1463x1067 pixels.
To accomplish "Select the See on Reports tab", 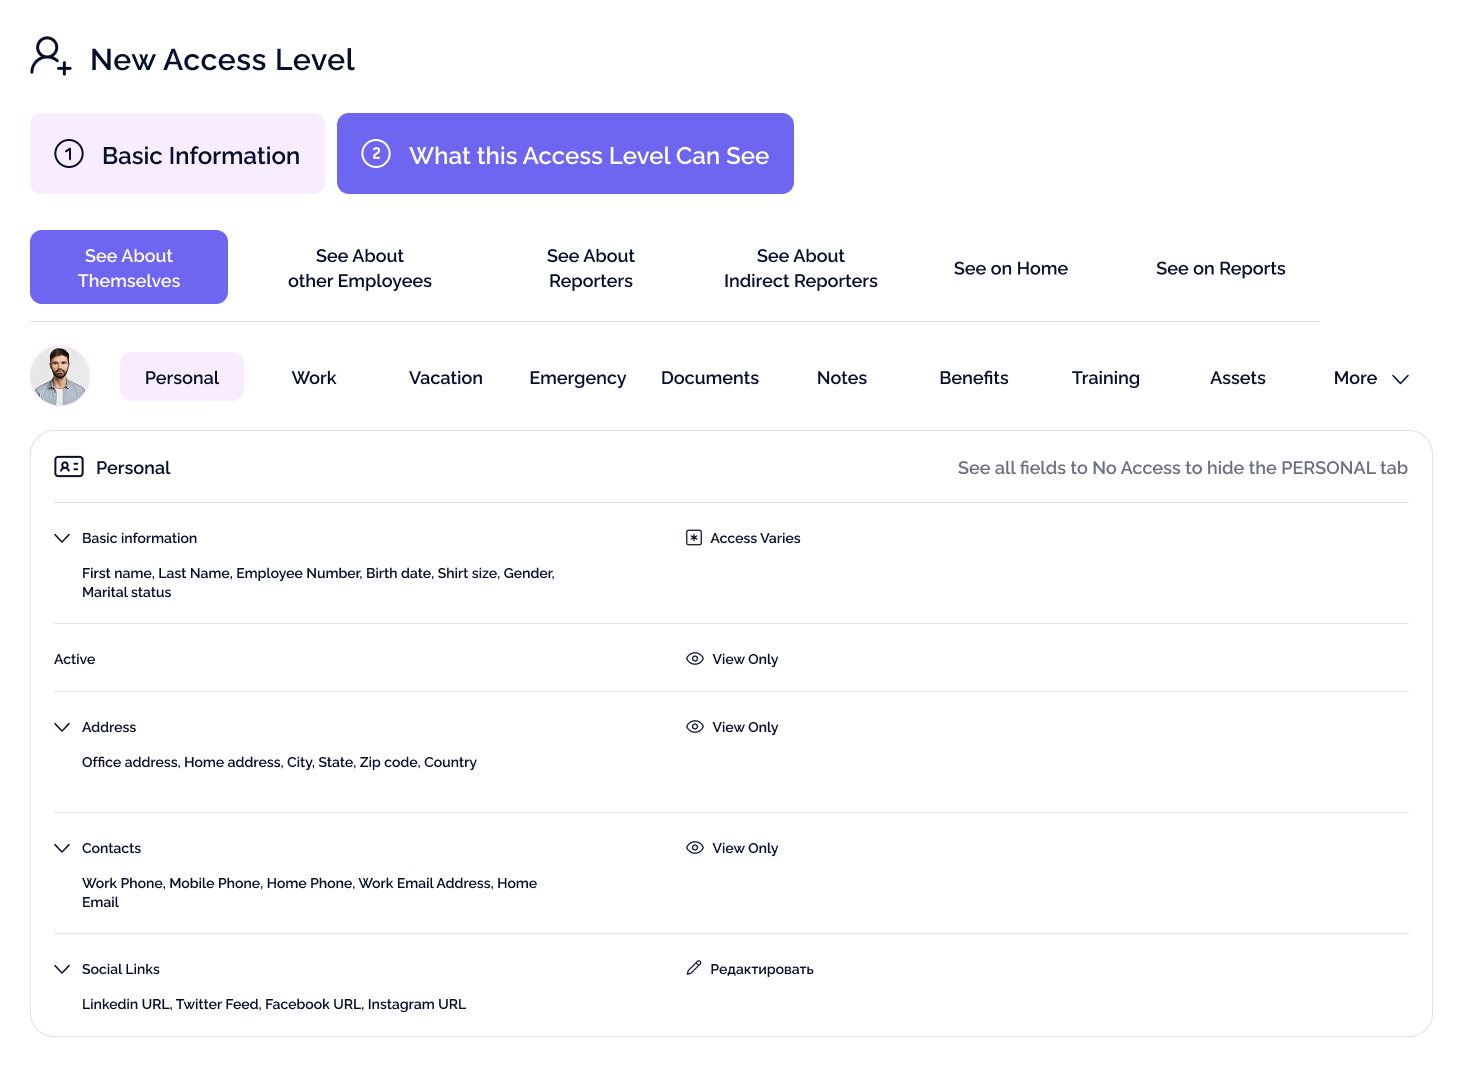I will pos(1220,268).
